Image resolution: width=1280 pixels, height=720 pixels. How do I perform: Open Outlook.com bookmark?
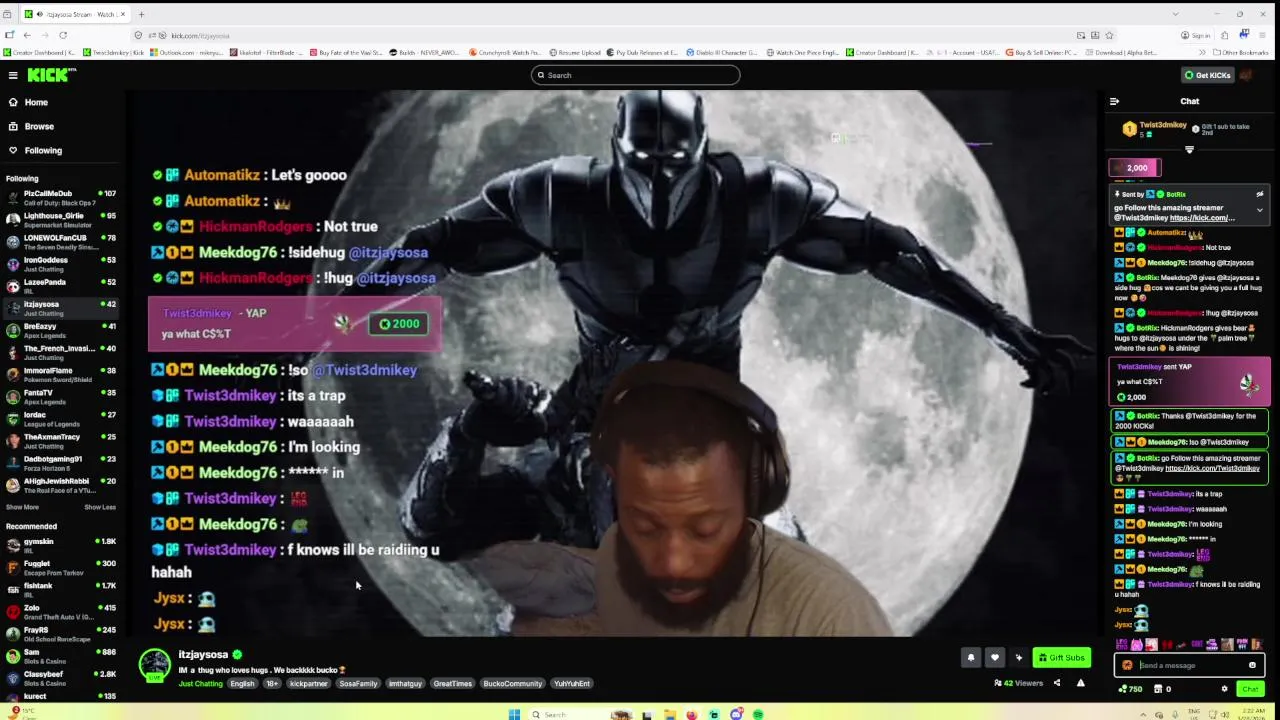[187, 52]
